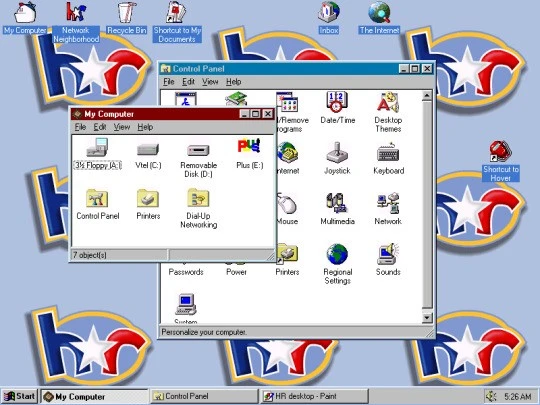Screen dimensions: 540x405
Task: Click Control Panel title bar system icon
Action: [166, 69]
